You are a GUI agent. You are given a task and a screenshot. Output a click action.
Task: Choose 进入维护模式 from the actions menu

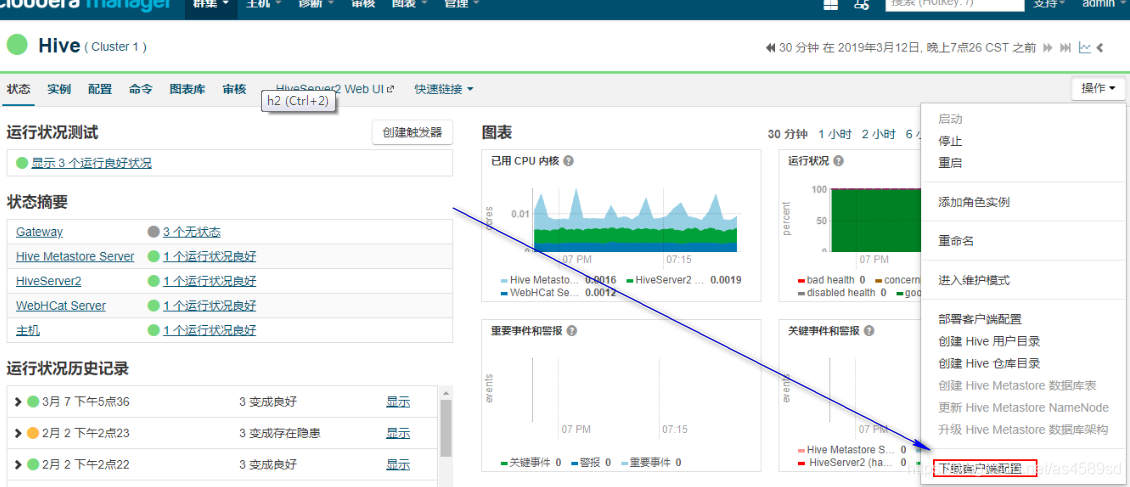[974, 280]
